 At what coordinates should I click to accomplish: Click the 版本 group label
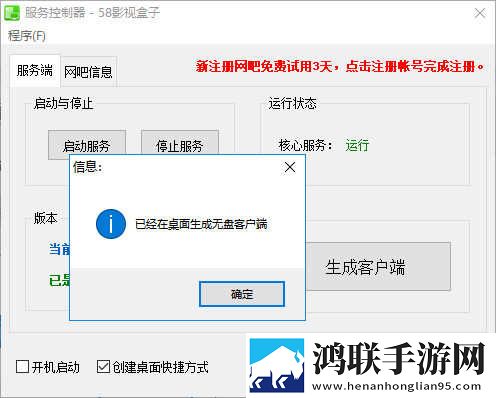tap(46, 219)
